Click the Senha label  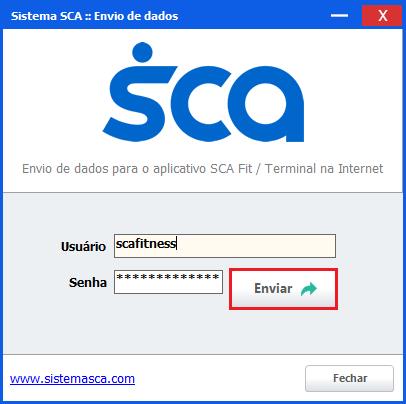(x=88, y=283)
